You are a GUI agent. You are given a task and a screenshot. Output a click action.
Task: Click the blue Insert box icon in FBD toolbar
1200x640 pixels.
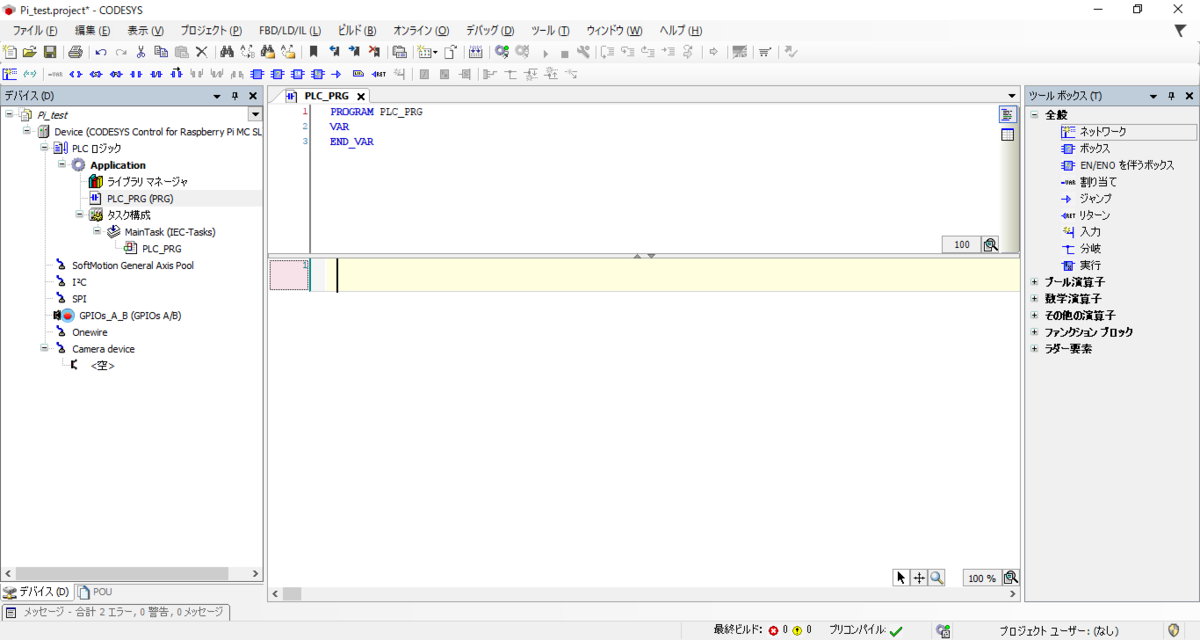(x=257, y=73)
